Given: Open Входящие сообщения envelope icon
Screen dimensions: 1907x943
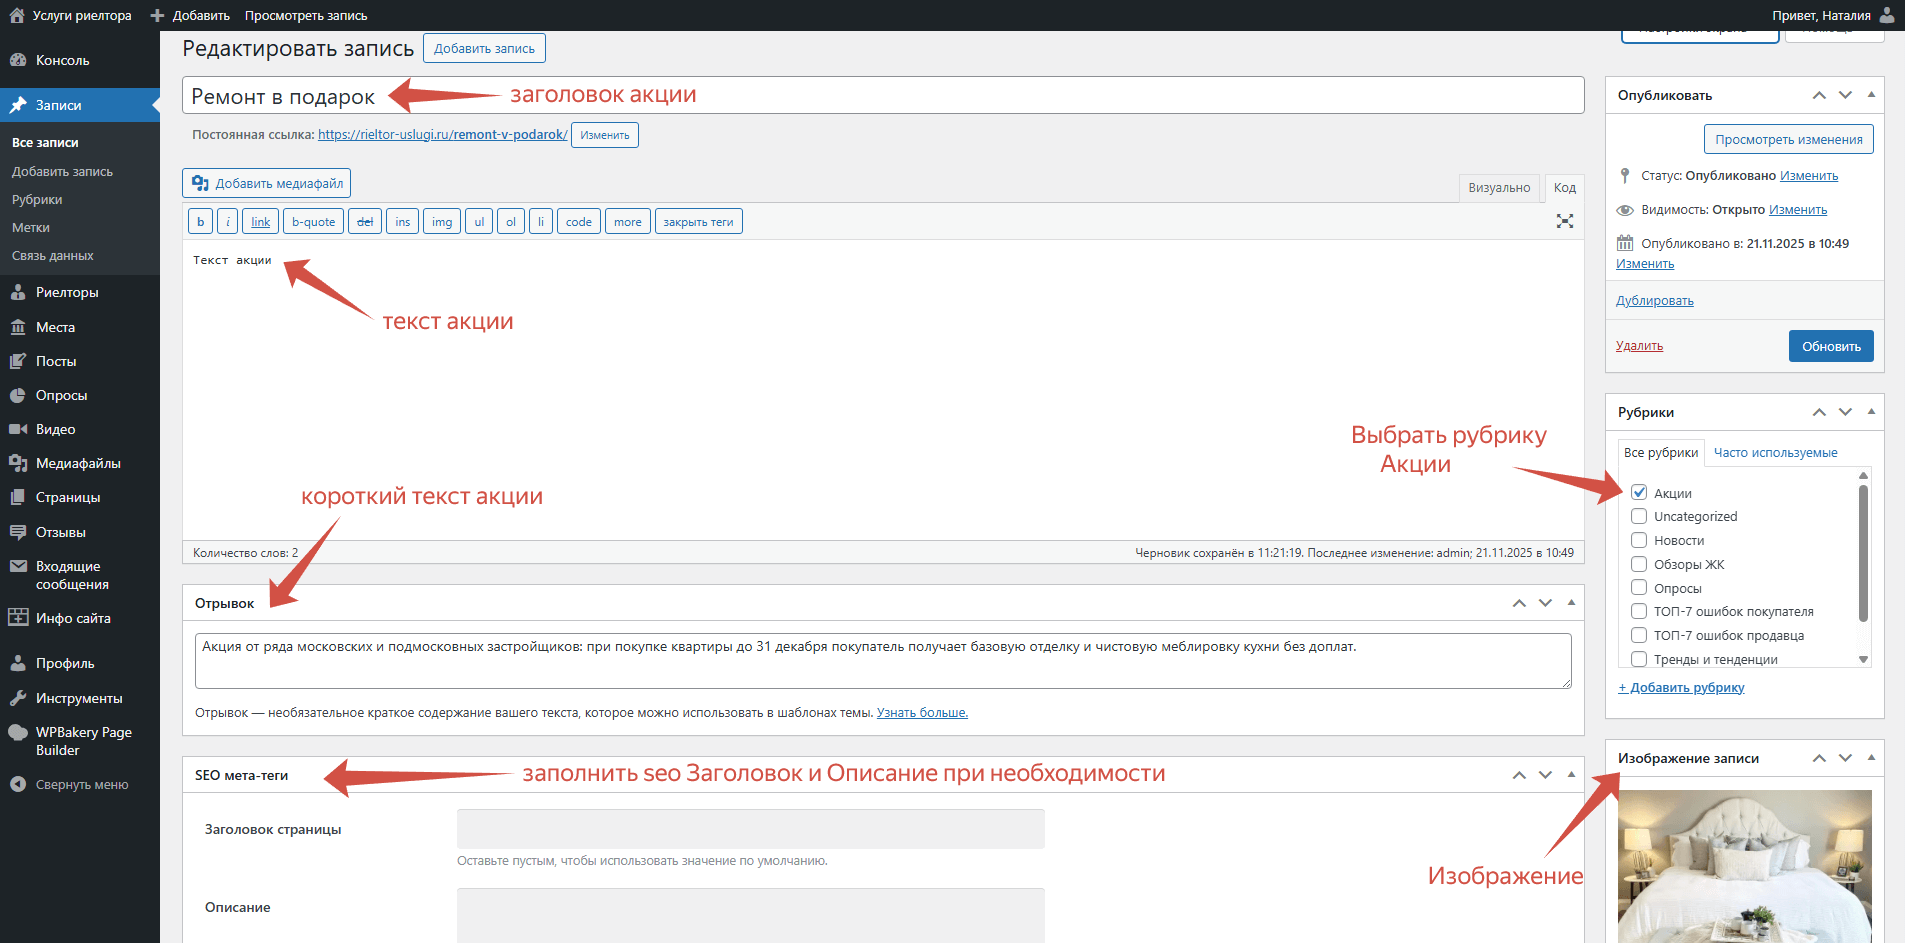Looking at the screenshot, I should pos(18,566).
